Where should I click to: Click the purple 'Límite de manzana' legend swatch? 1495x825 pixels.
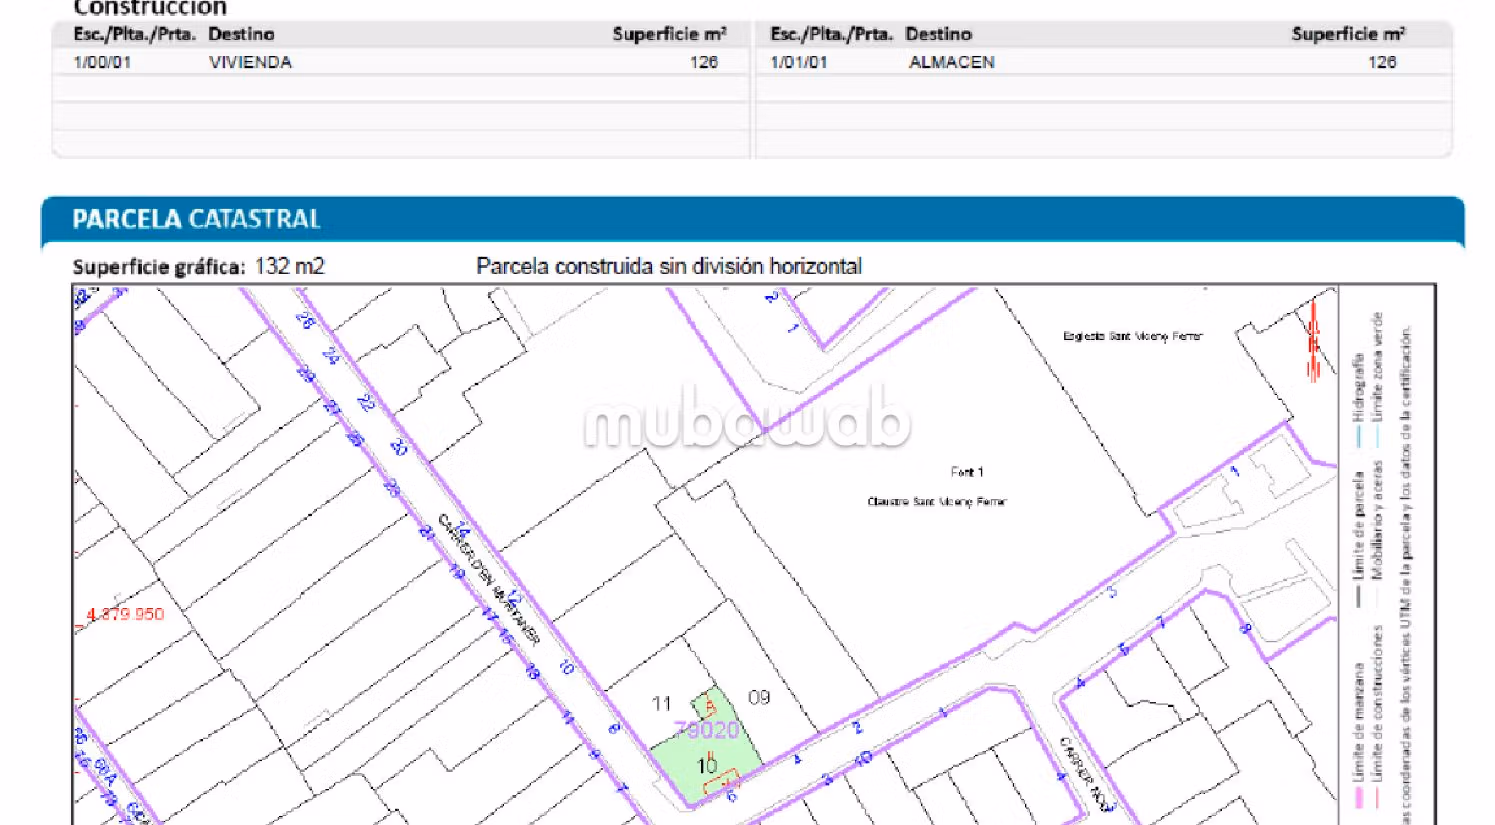coord(1358,797)
